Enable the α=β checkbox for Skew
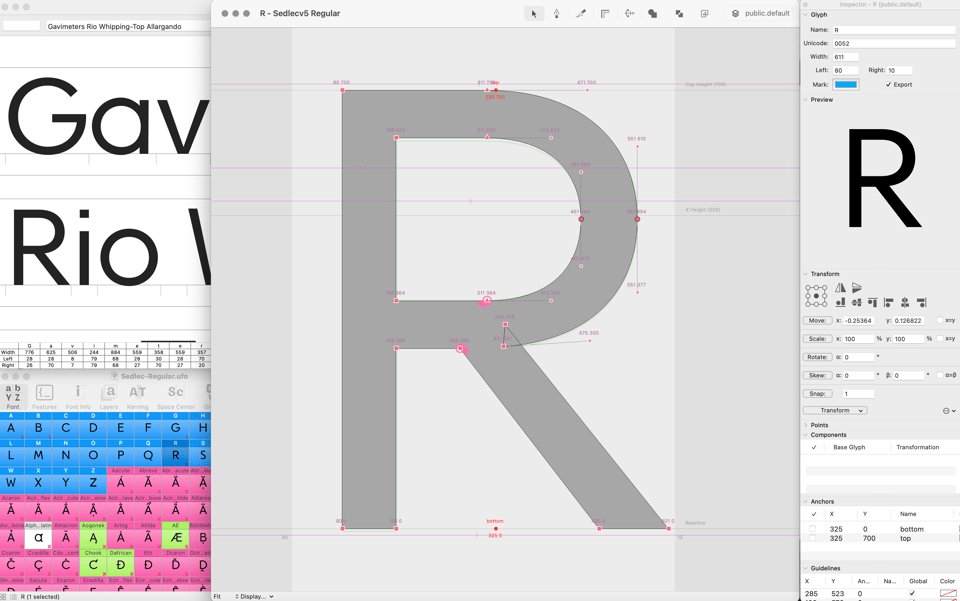 click(x=940, y=376)
